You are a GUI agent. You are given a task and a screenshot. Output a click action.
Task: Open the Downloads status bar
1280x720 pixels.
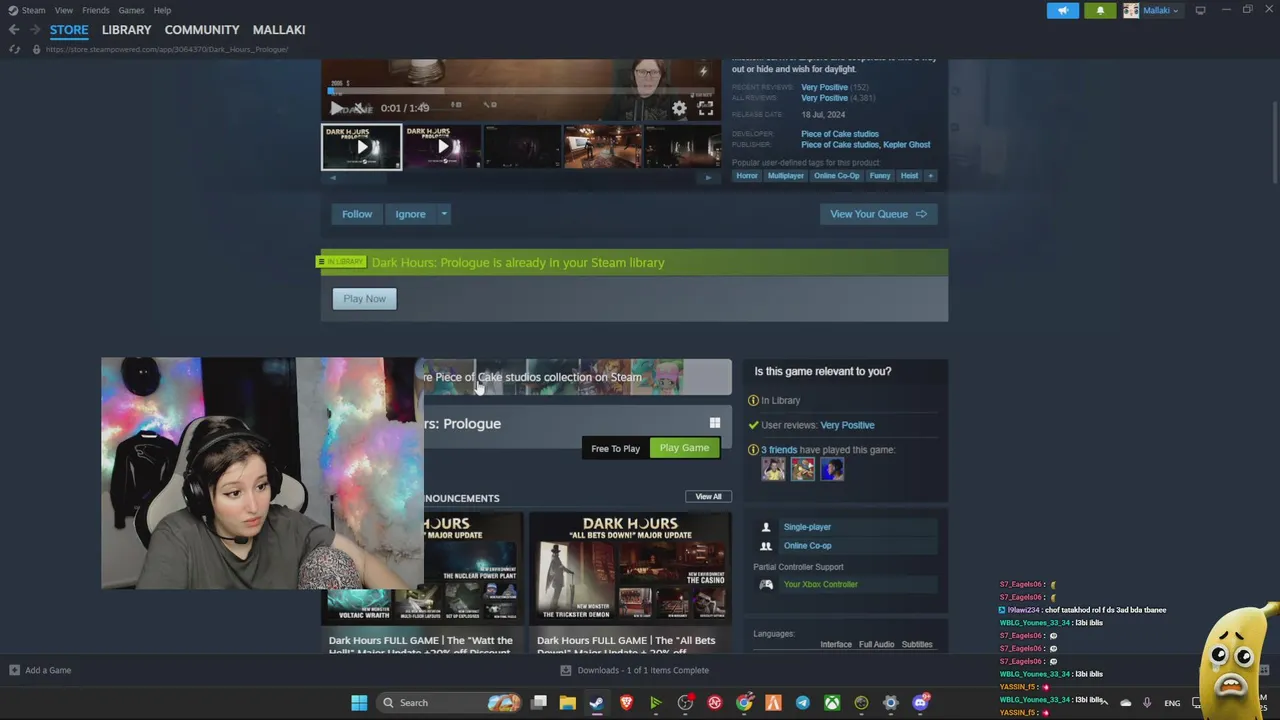tap(634, 670)
